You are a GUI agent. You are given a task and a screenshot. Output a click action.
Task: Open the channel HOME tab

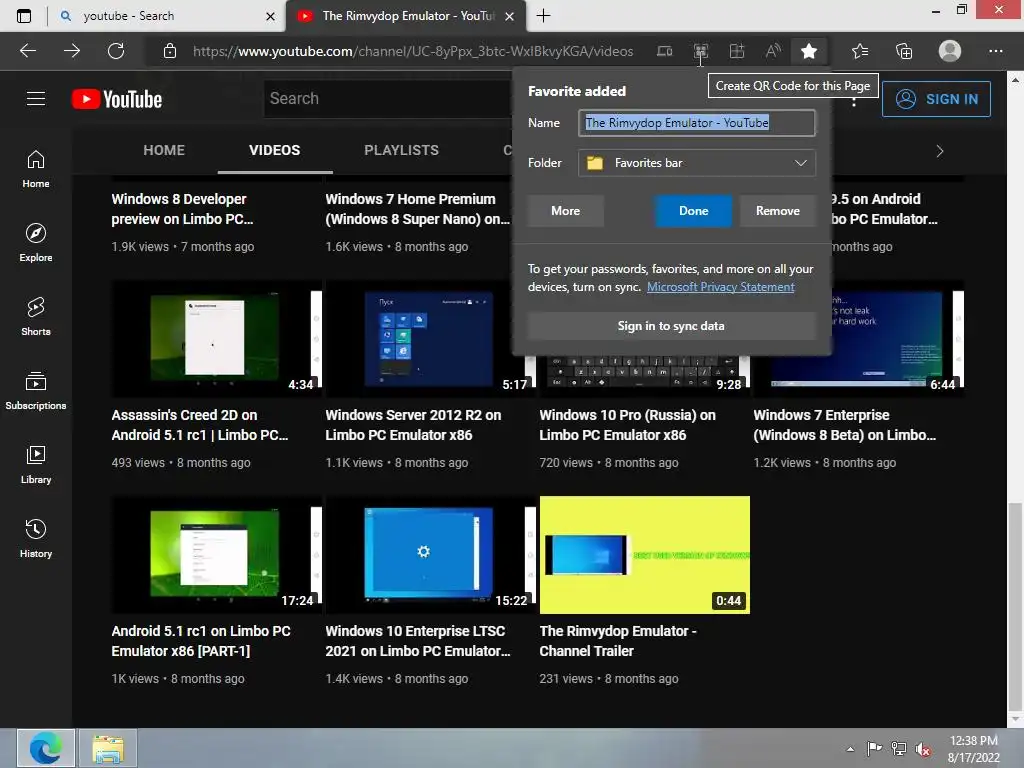[164, 150]
